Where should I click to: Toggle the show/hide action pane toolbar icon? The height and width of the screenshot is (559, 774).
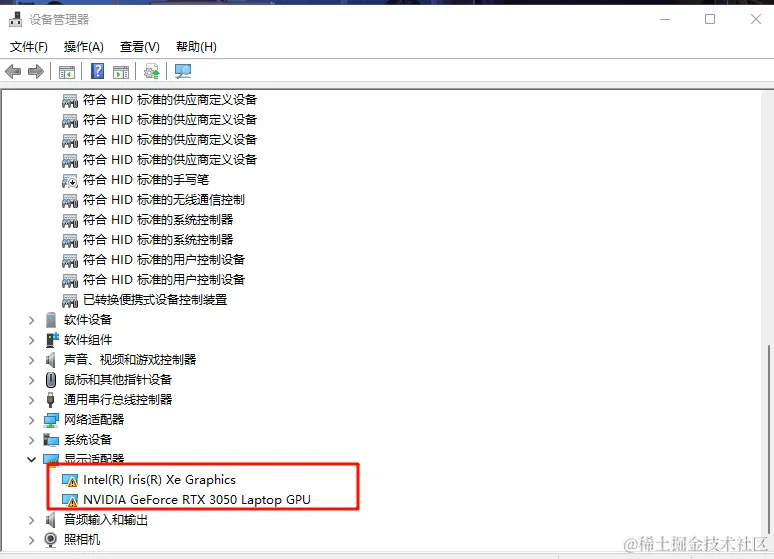pos(121,72)
